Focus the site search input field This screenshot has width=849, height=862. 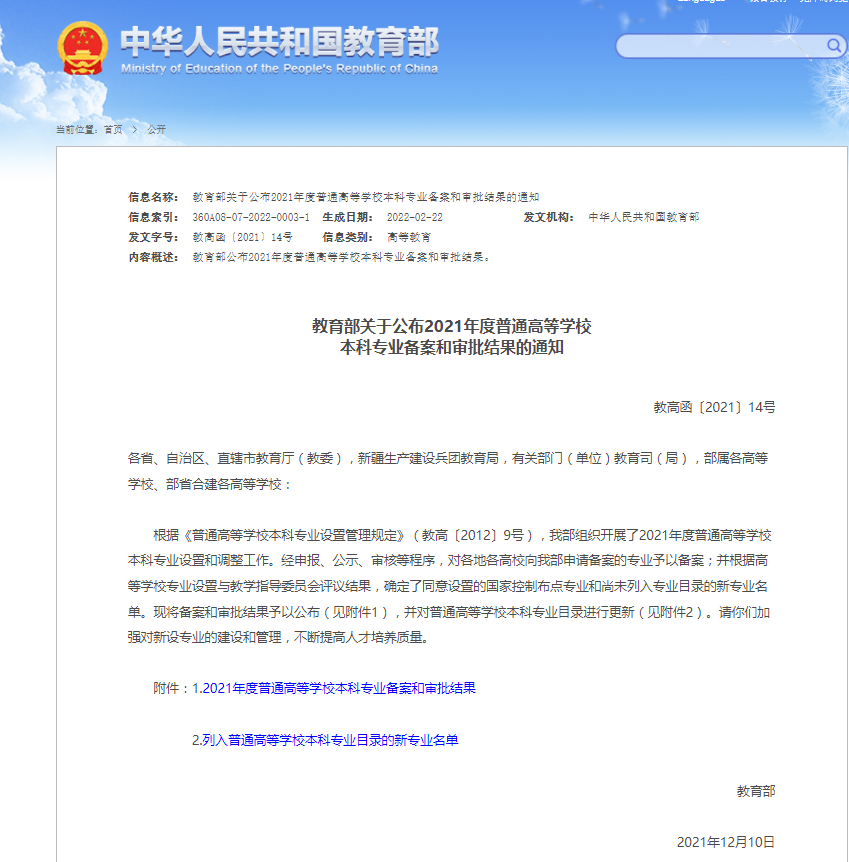click(x=720, y=46)
